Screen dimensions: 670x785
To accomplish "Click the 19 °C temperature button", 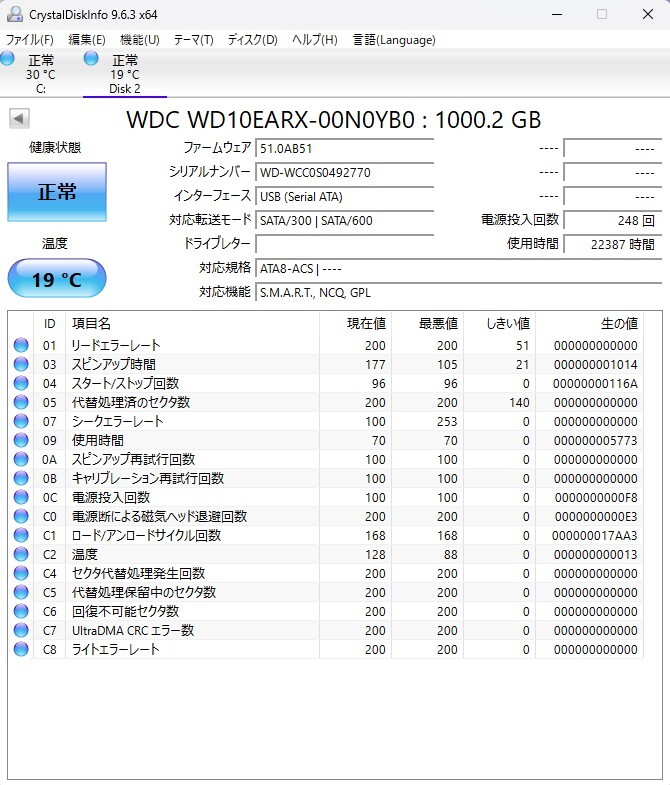I will pos(57,278).
